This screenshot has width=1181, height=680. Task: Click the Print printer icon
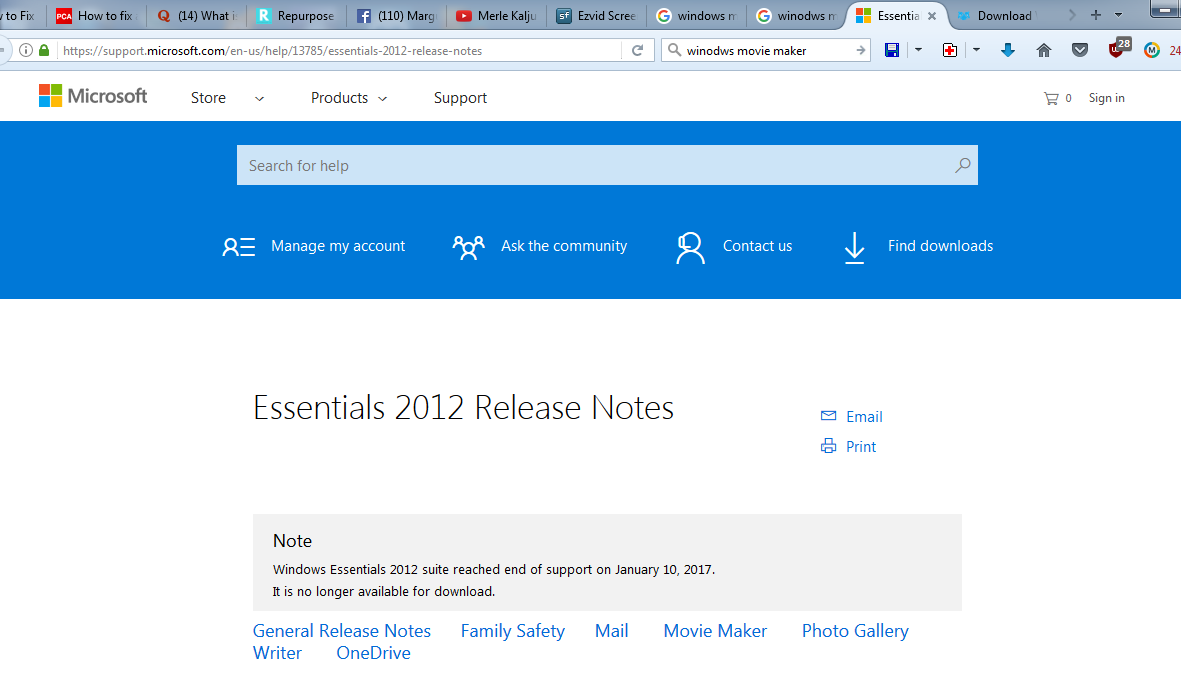(x=829, y=446)
